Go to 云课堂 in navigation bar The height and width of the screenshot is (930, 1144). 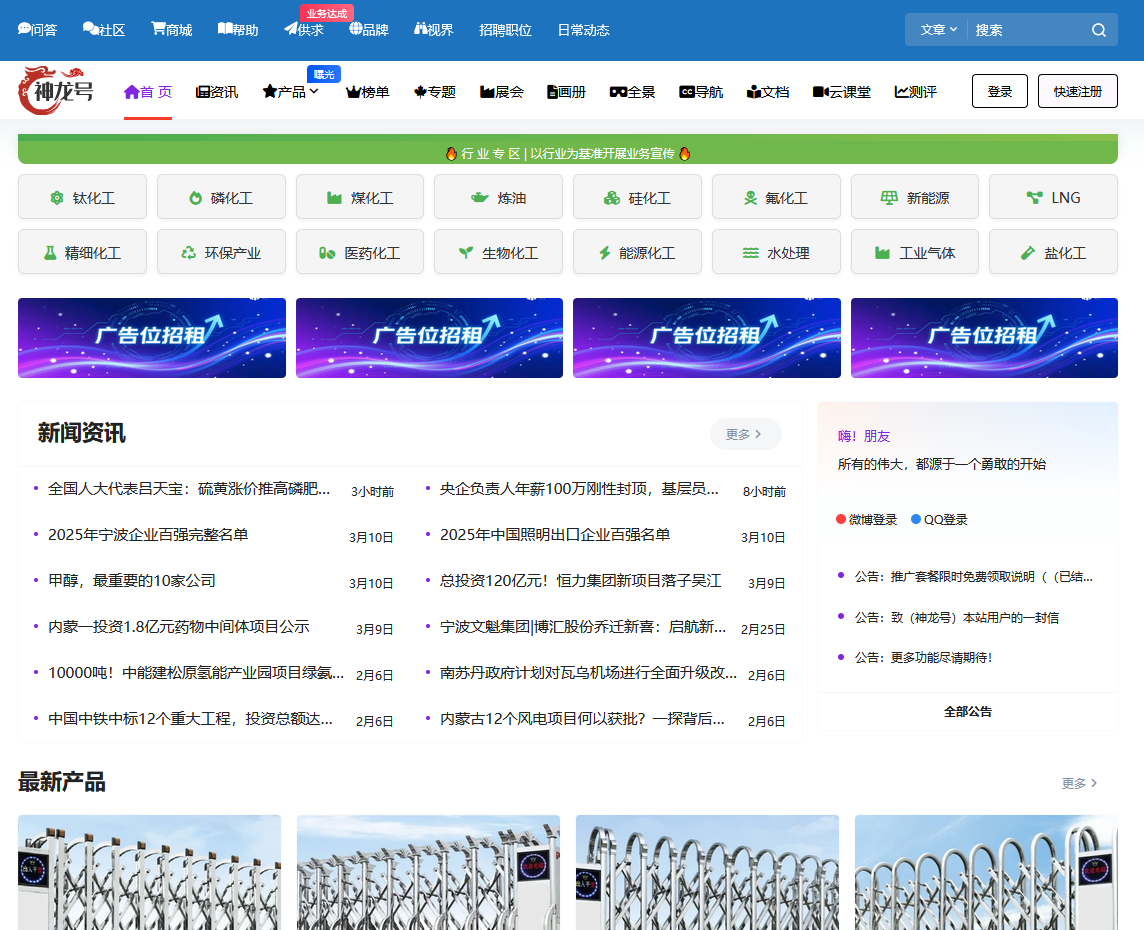click(x=841, y=92)
